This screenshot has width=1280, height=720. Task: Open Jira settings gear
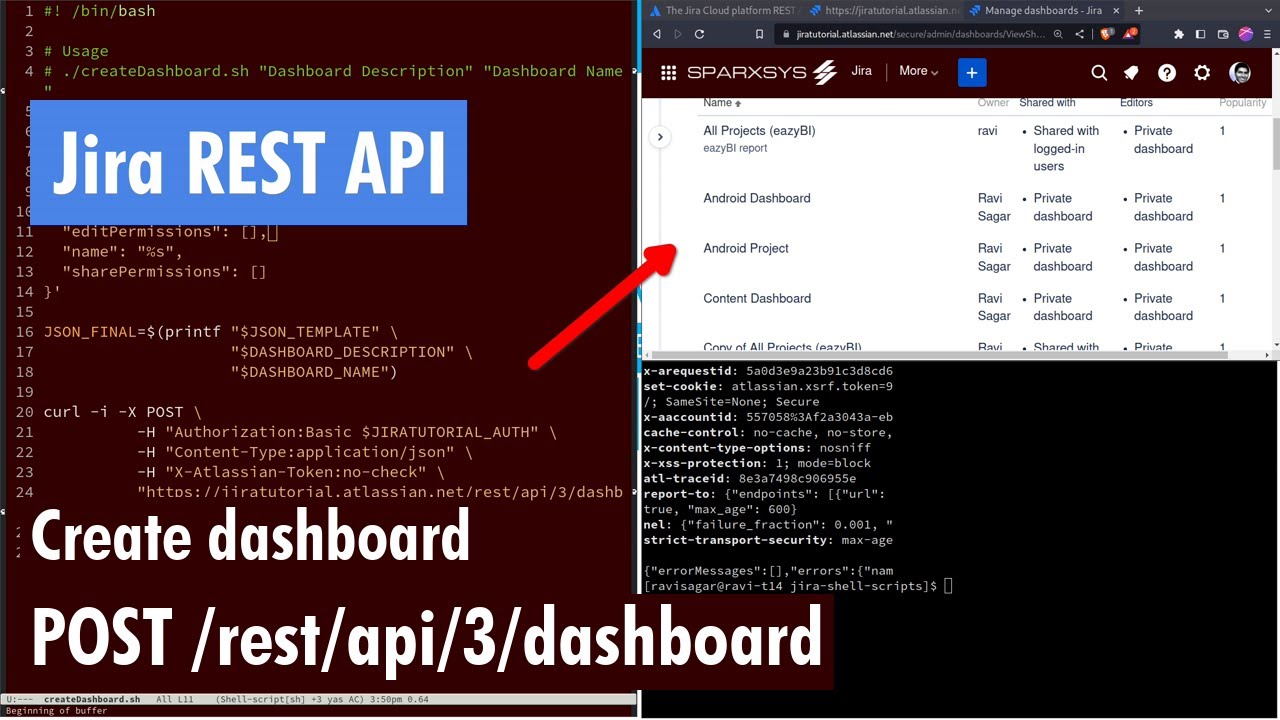1202,72
